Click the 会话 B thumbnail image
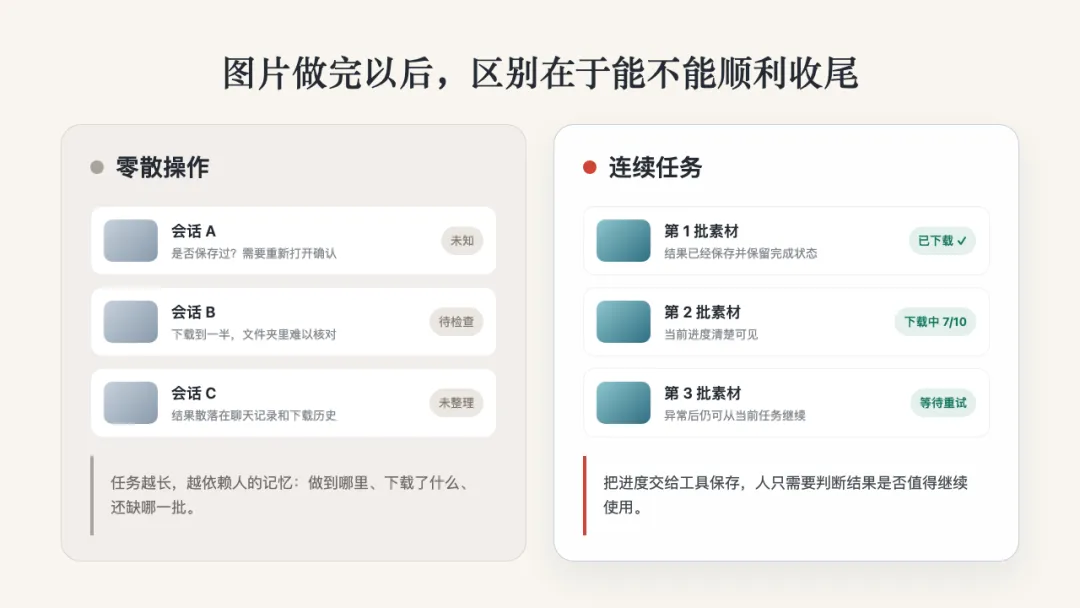 (x=131, y=322)
